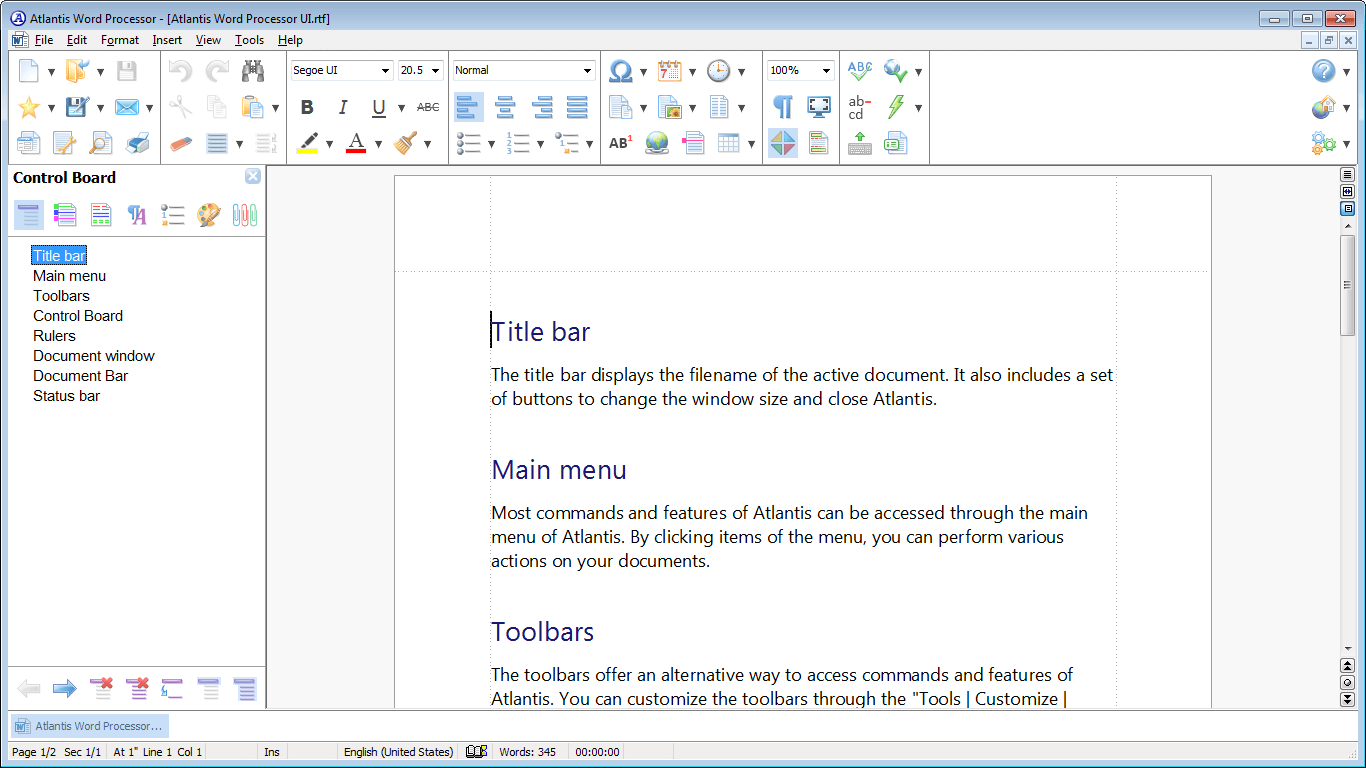This screenshot has width=1366, height=768.
Task: Click the blue Forward arrow in Control Board
Action: click(65, 688)
